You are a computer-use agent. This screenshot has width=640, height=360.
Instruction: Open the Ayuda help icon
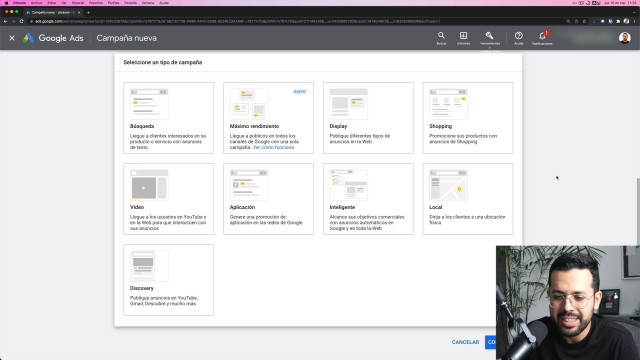pyautogui.click(x=518, y=38)
